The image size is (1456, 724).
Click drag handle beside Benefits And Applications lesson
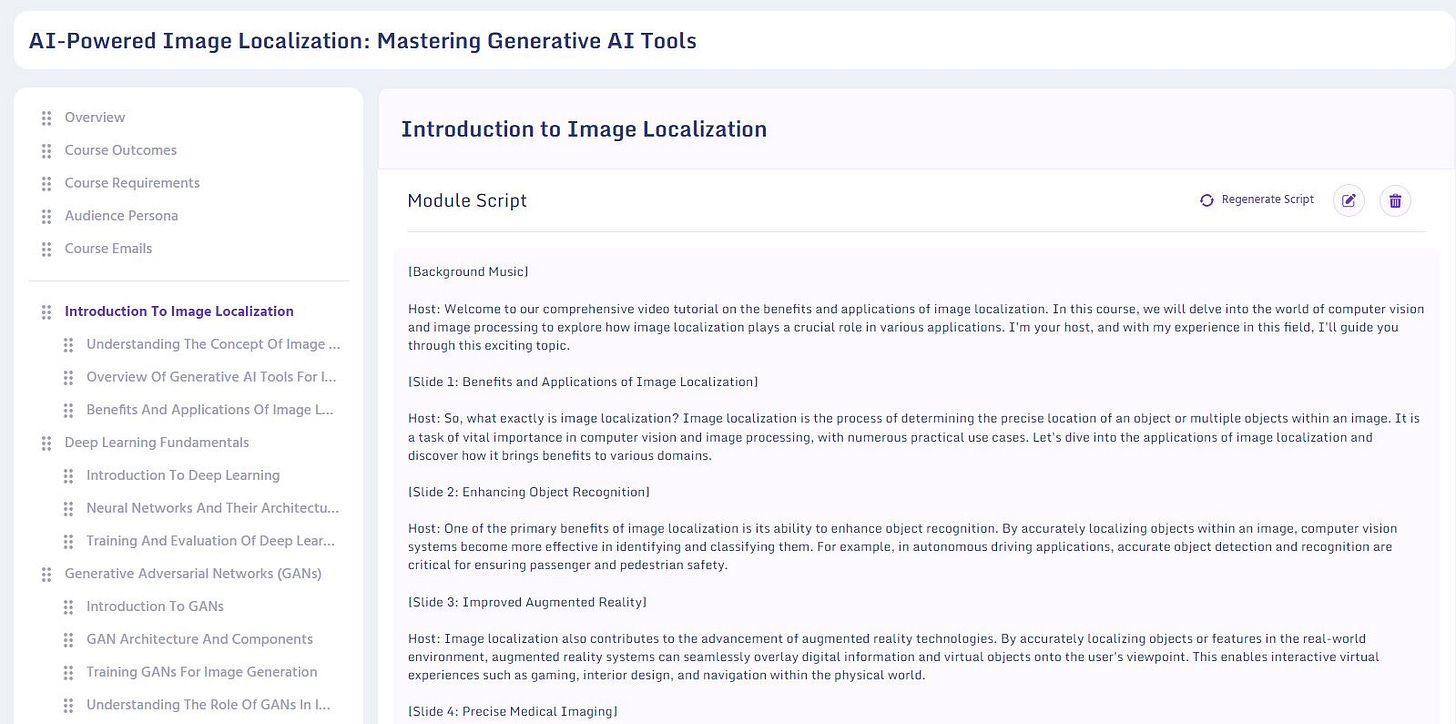point(68,410)
